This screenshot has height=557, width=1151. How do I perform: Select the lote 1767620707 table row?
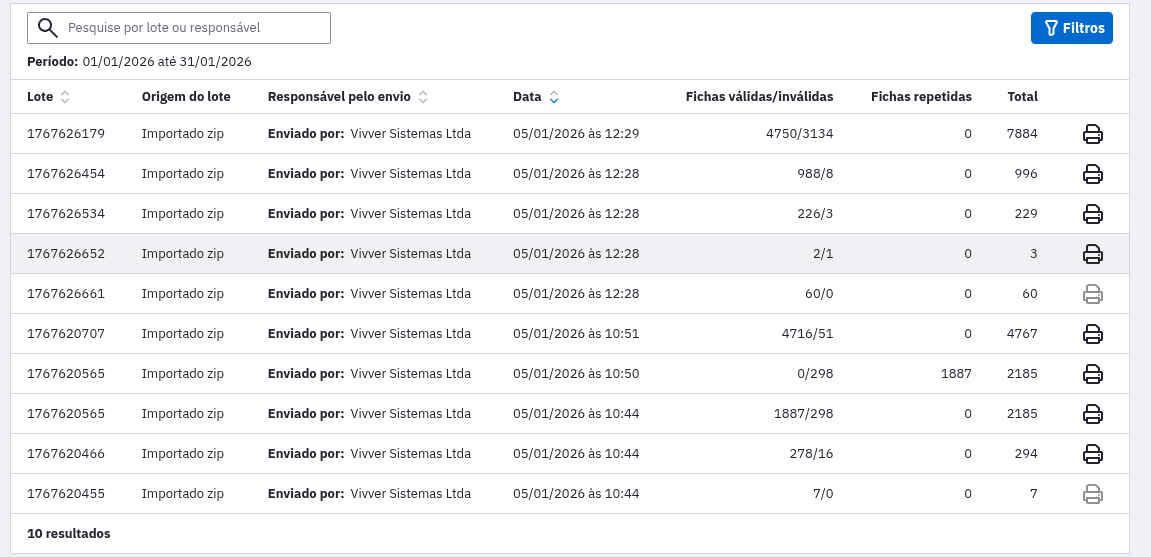(400, 334)
